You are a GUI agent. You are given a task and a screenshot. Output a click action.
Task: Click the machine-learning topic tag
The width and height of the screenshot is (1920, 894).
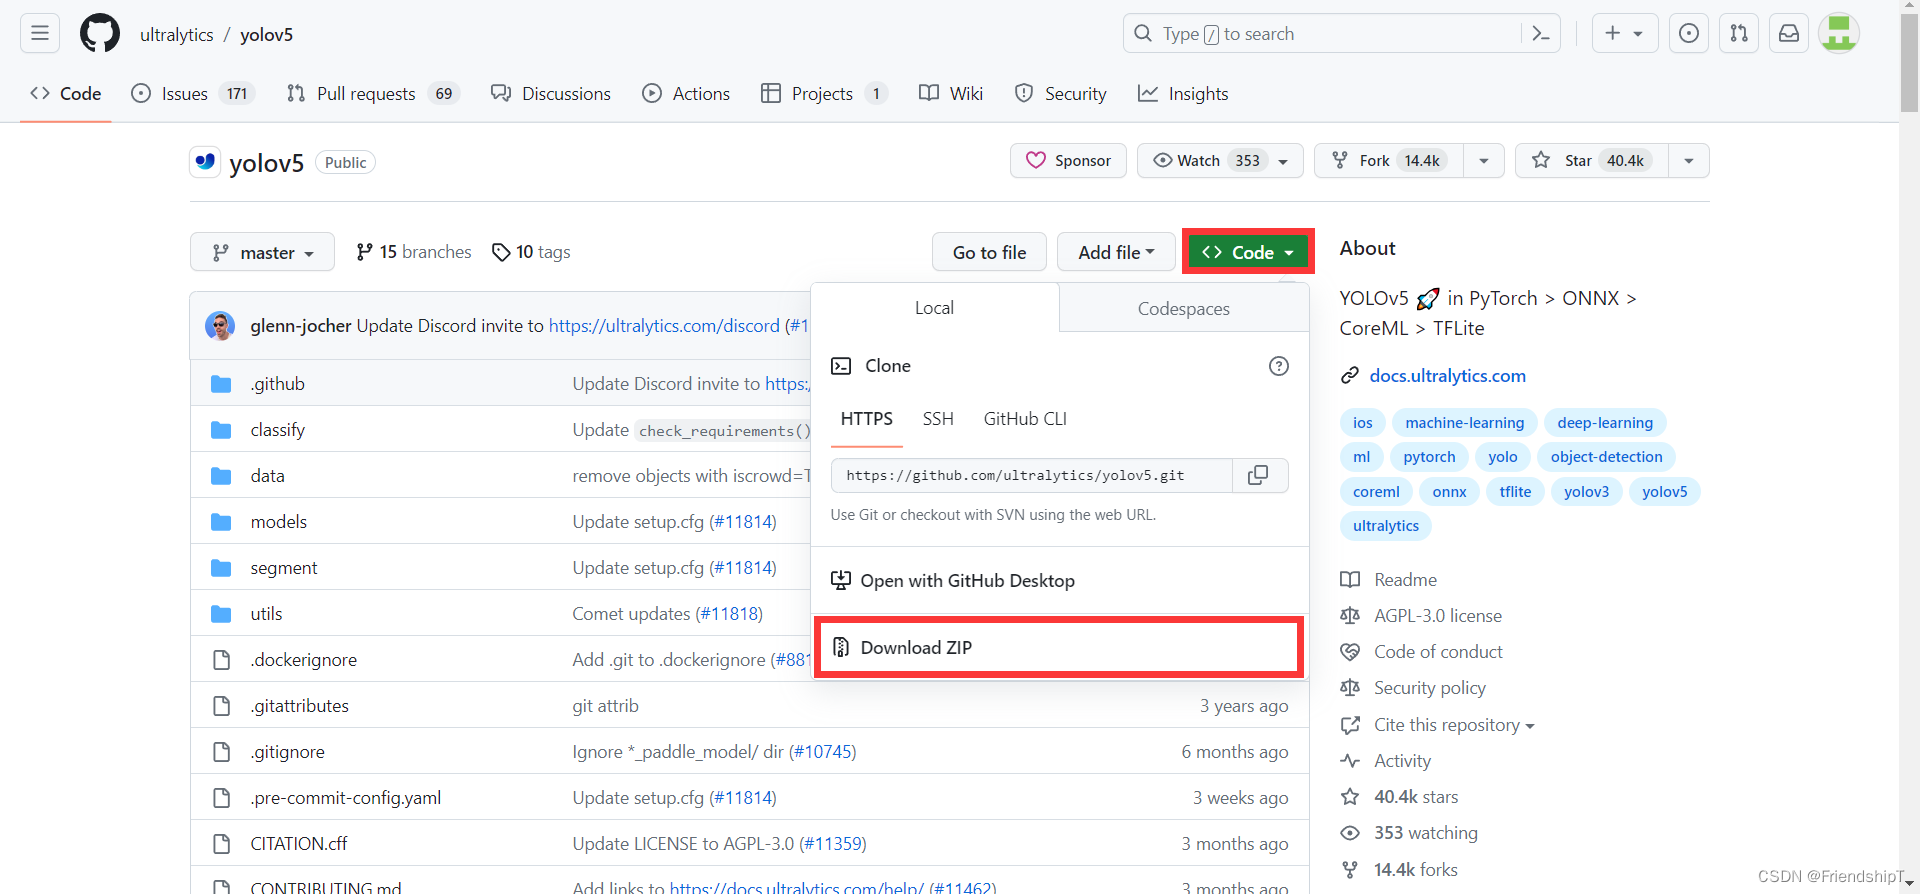[x=1464, y=423]
